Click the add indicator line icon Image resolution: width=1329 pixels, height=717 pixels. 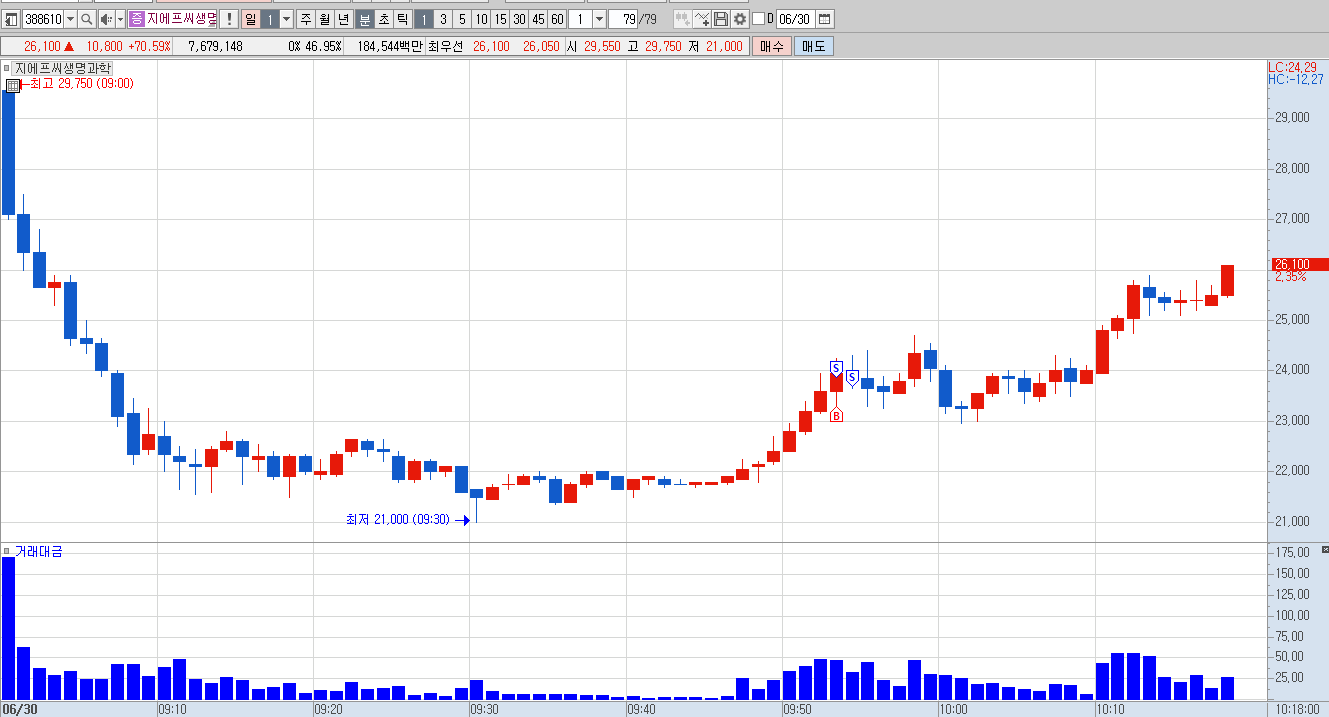pyautogui.click(x=702, y=19)
